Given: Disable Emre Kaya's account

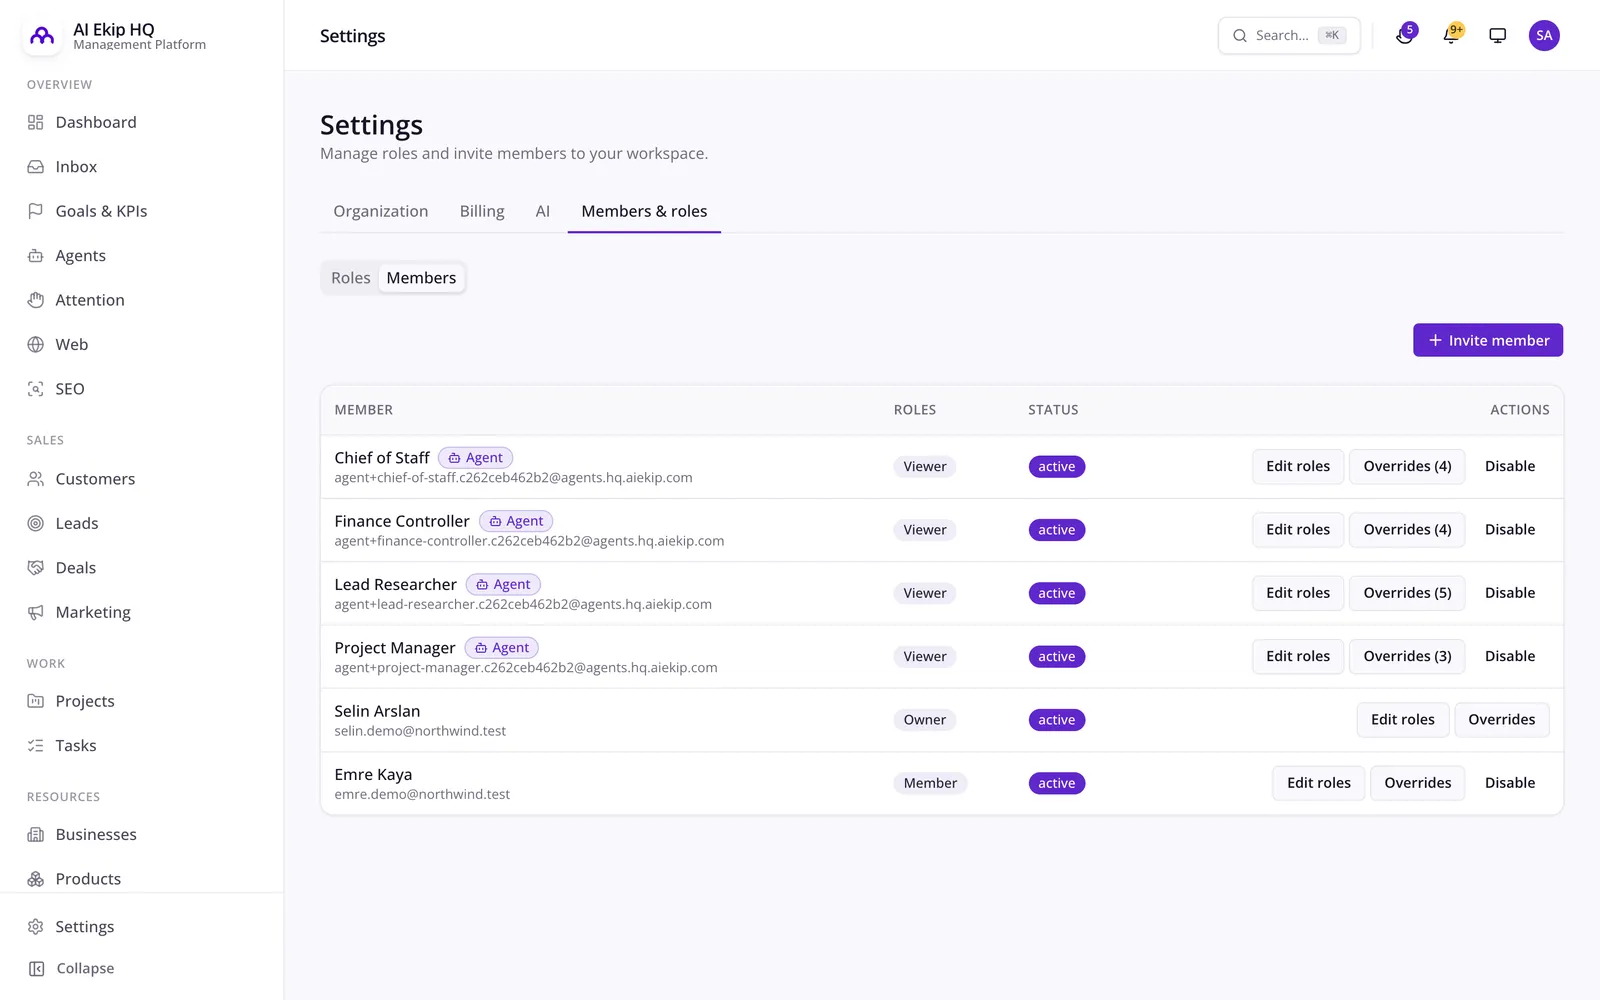Looking at the screenshot, I should 1510,783.
